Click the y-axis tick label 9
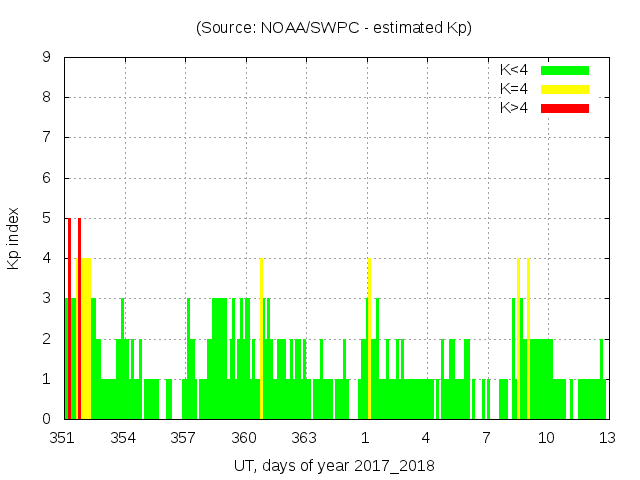 click(47, 57)
